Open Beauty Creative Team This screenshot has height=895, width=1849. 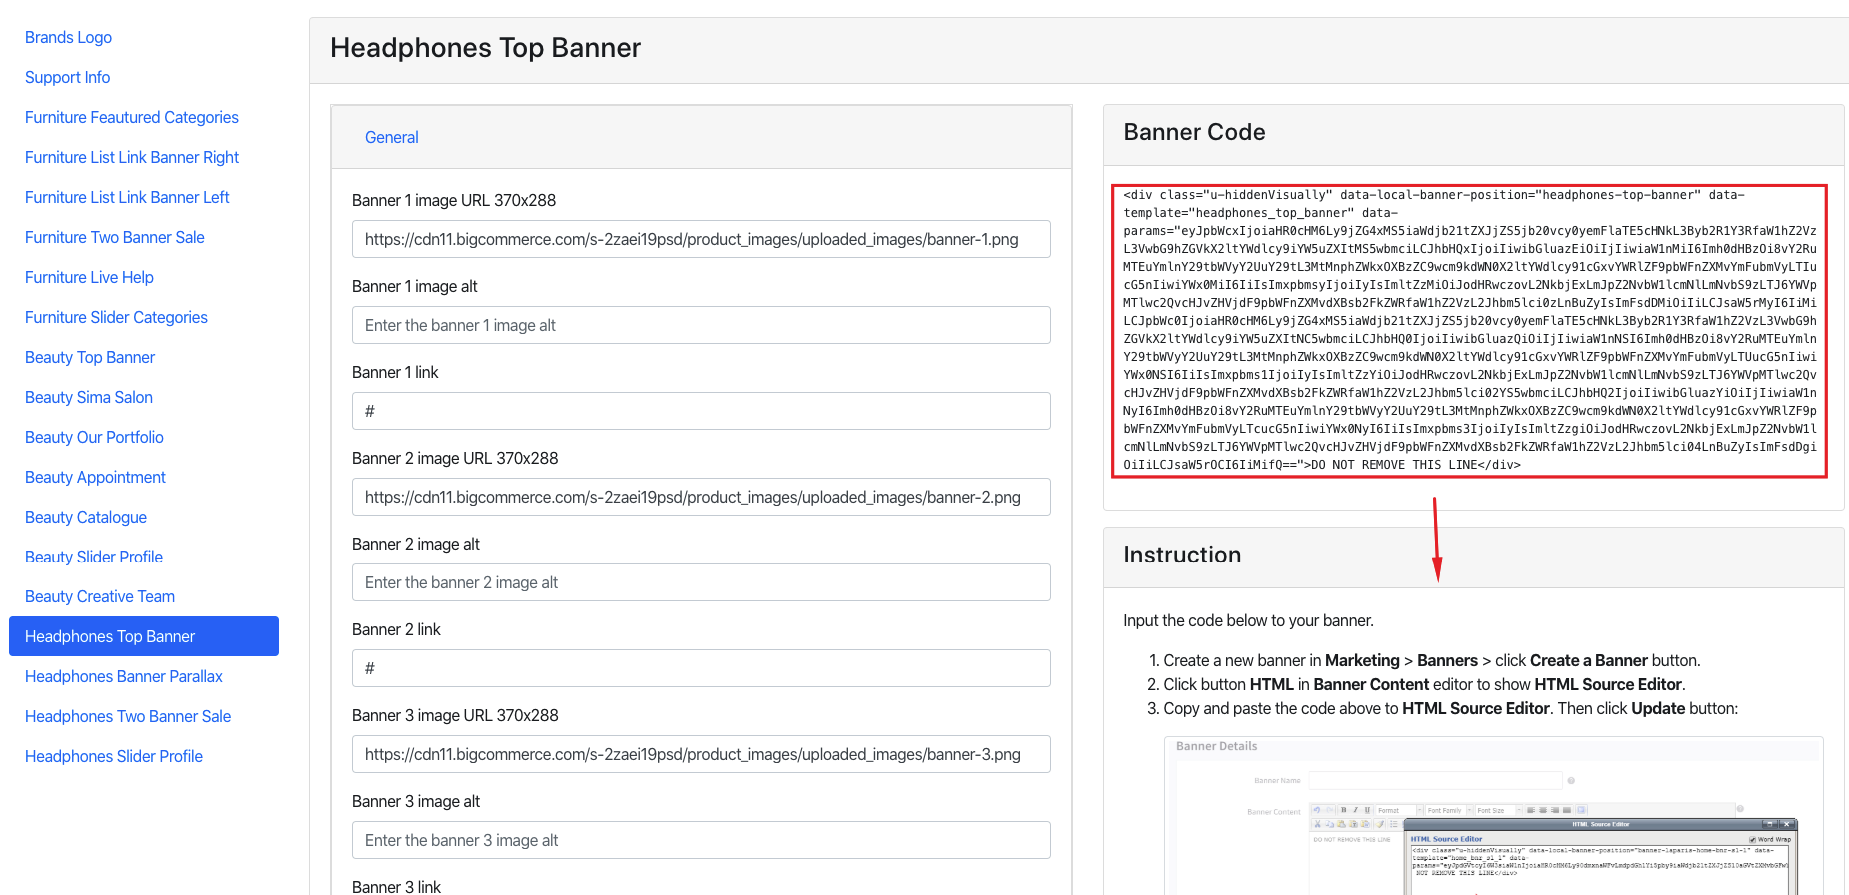pyautogui.click(x=100, y=596)
